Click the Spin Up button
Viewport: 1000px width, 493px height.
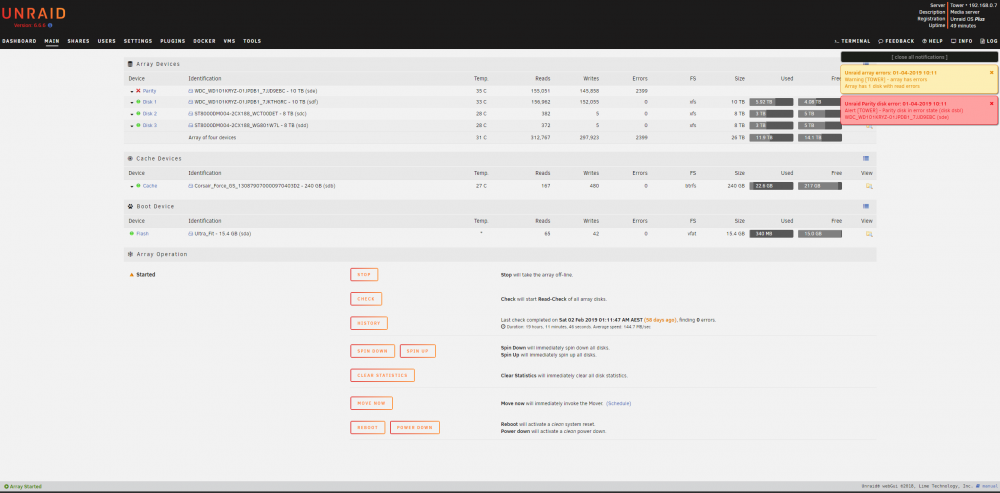[418, 351]
